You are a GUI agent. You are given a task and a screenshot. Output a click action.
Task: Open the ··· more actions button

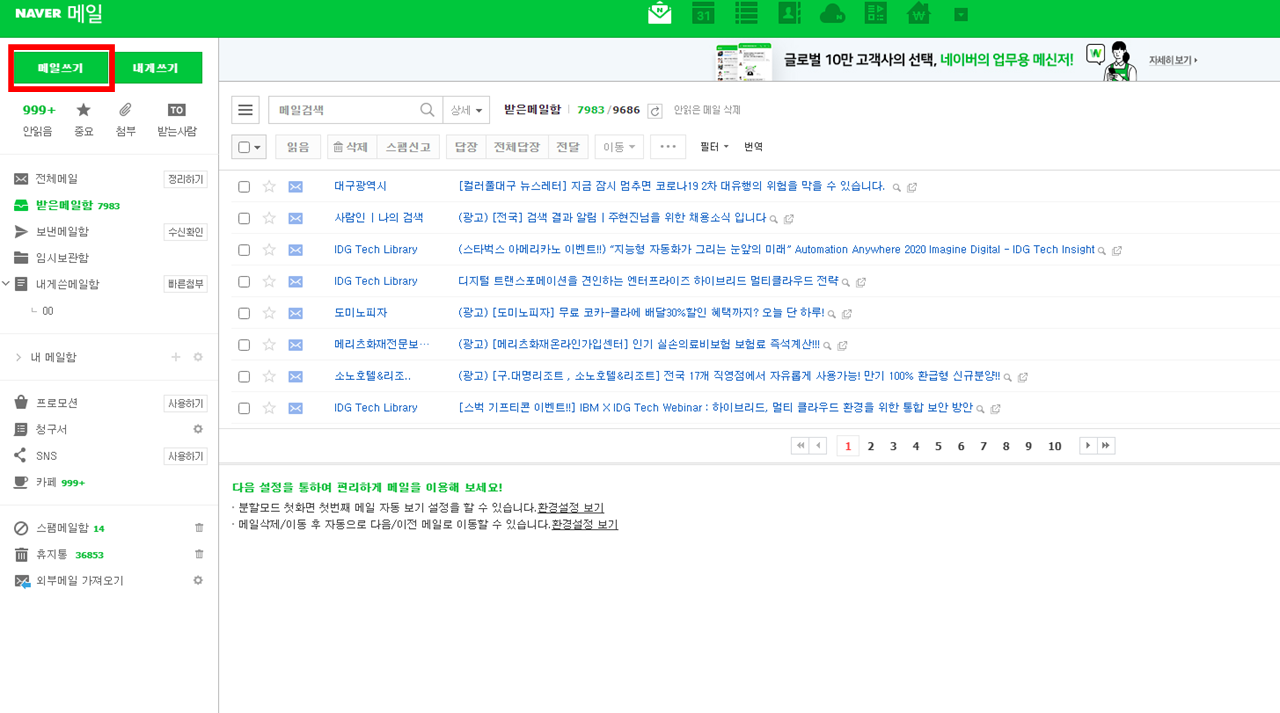668,147
